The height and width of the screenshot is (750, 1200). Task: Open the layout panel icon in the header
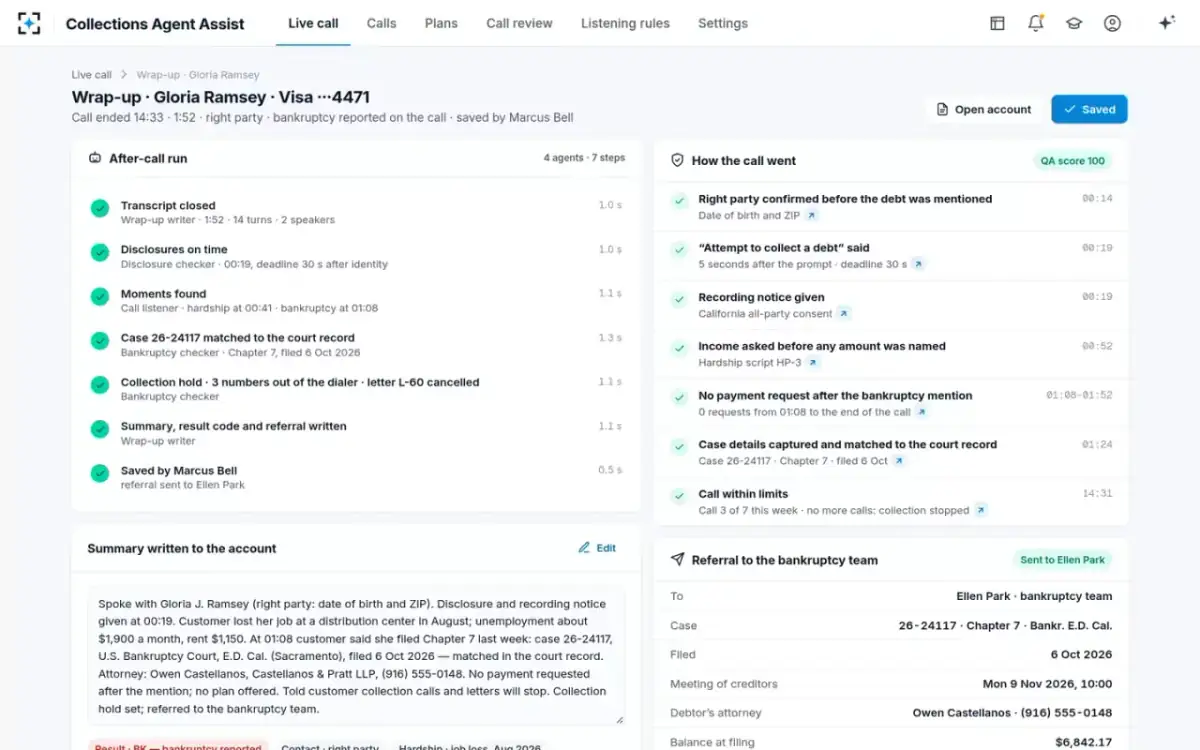click(x=997, y=23)
